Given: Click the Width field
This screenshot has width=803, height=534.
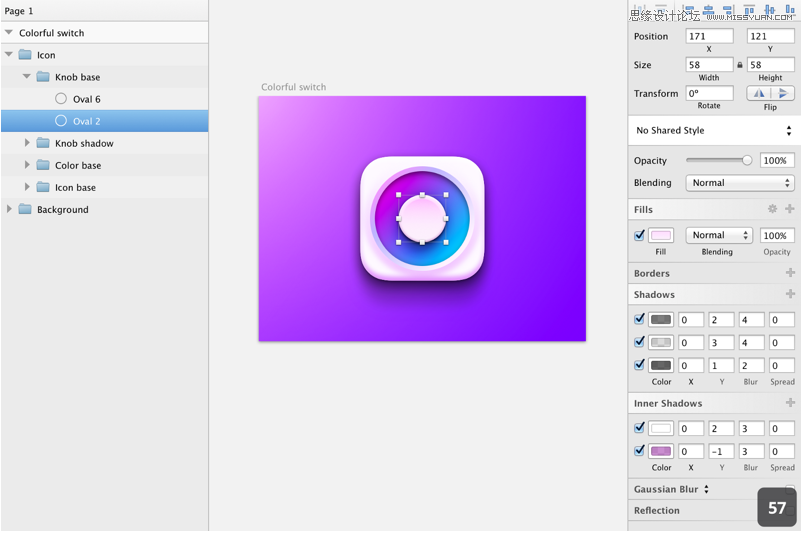Looking at the screenshot, I should pos(709,65).
